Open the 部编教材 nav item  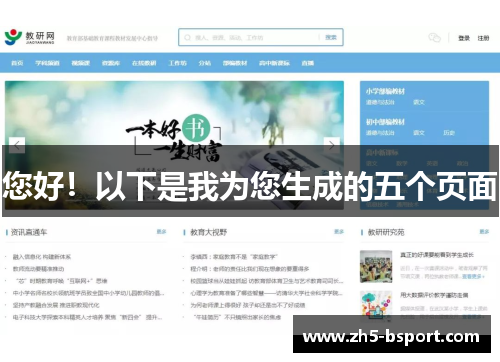pyautogui.click(x=235, y=63)
